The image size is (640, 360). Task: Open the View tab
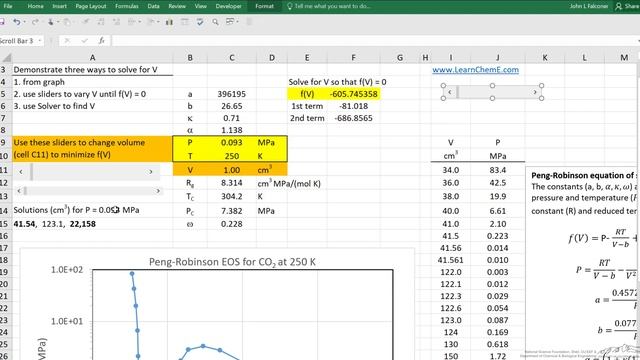[x=200, y=6]
